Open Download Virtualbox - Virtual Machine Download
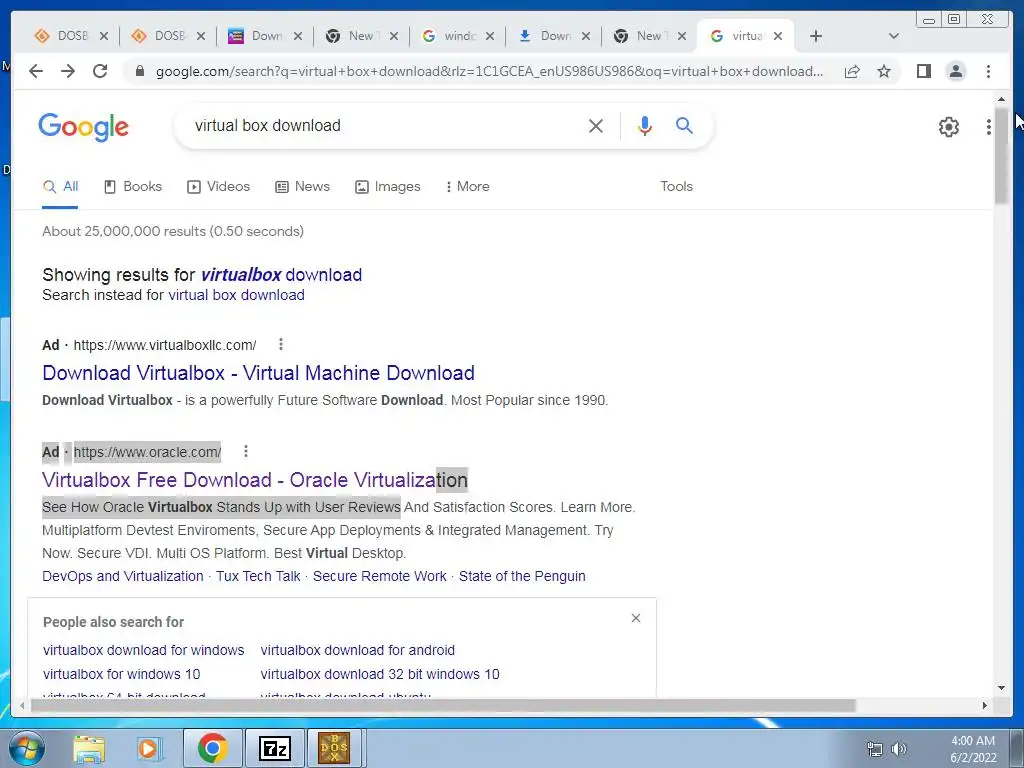 click(x=258, y=373)
